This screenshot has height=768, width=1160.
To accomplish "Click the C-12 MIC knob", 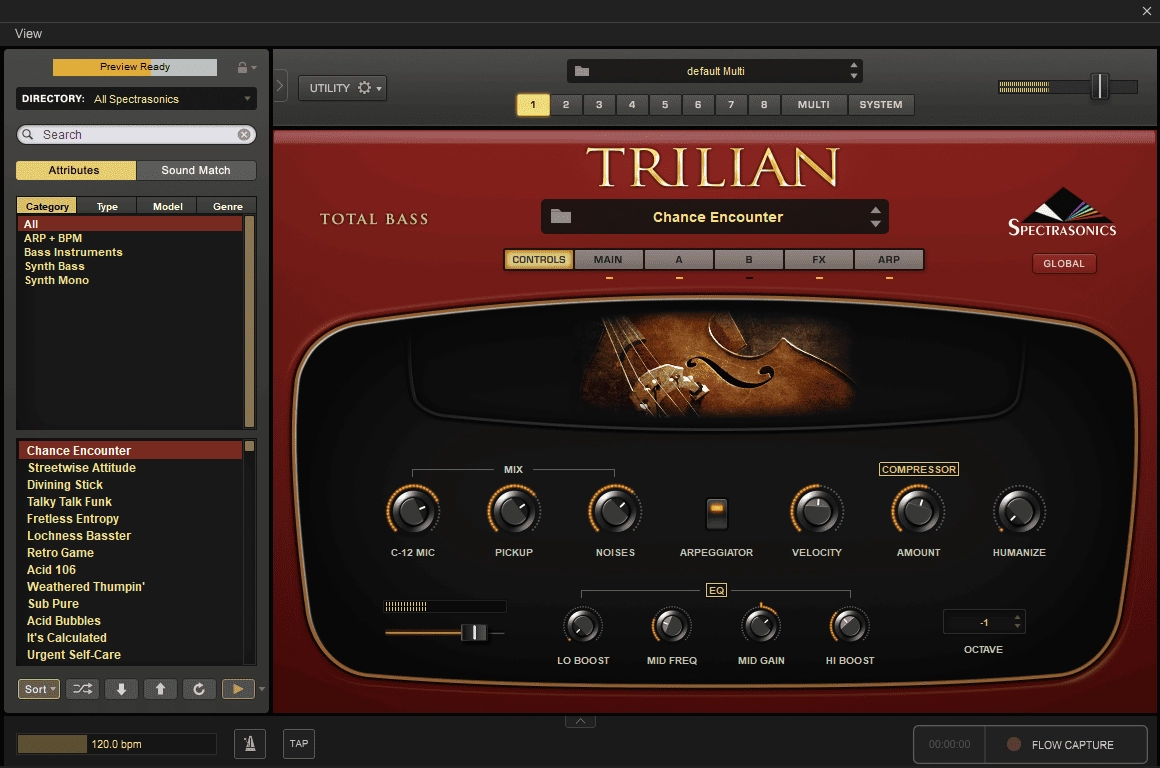I will click(413, 511).
